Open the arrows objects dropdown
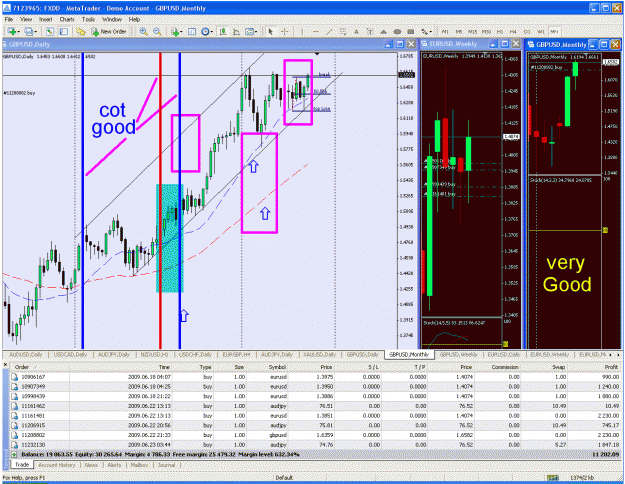The height and width of the screenshot is (484, 625). pos(426,31)
